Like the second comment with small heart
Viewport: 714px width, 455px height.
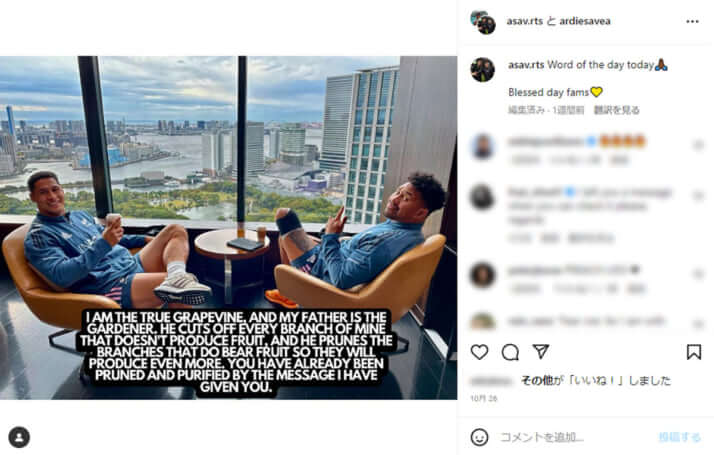pos(698,196)
